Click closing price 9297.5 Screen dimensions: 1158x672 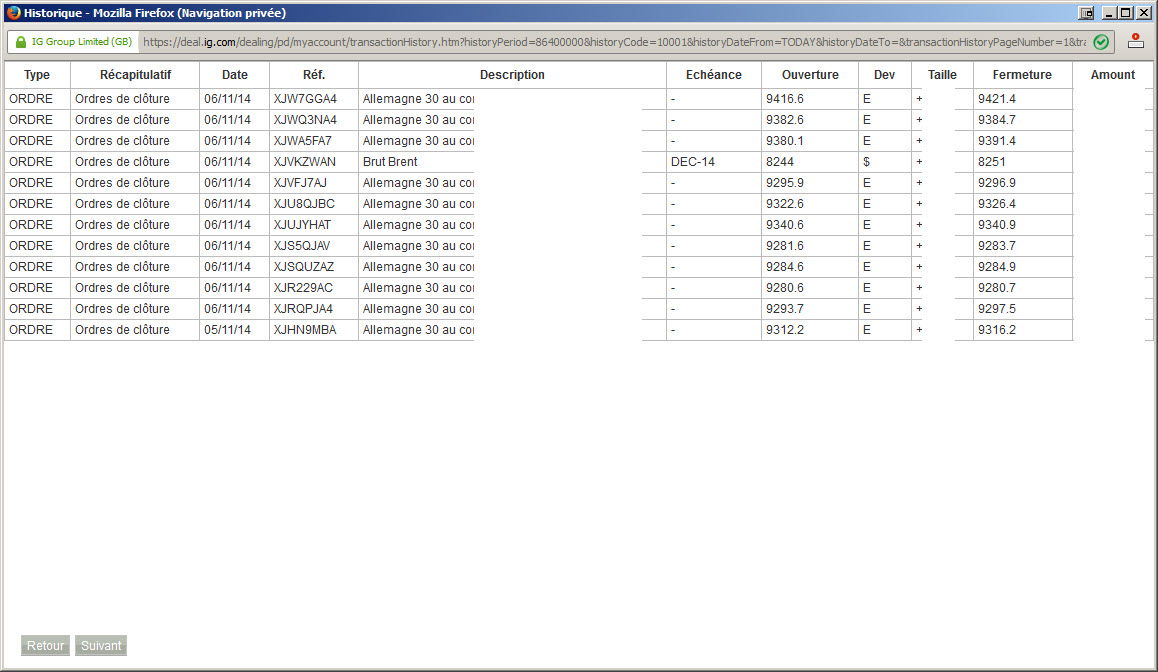pyautogui.click(x=997, y=309)
